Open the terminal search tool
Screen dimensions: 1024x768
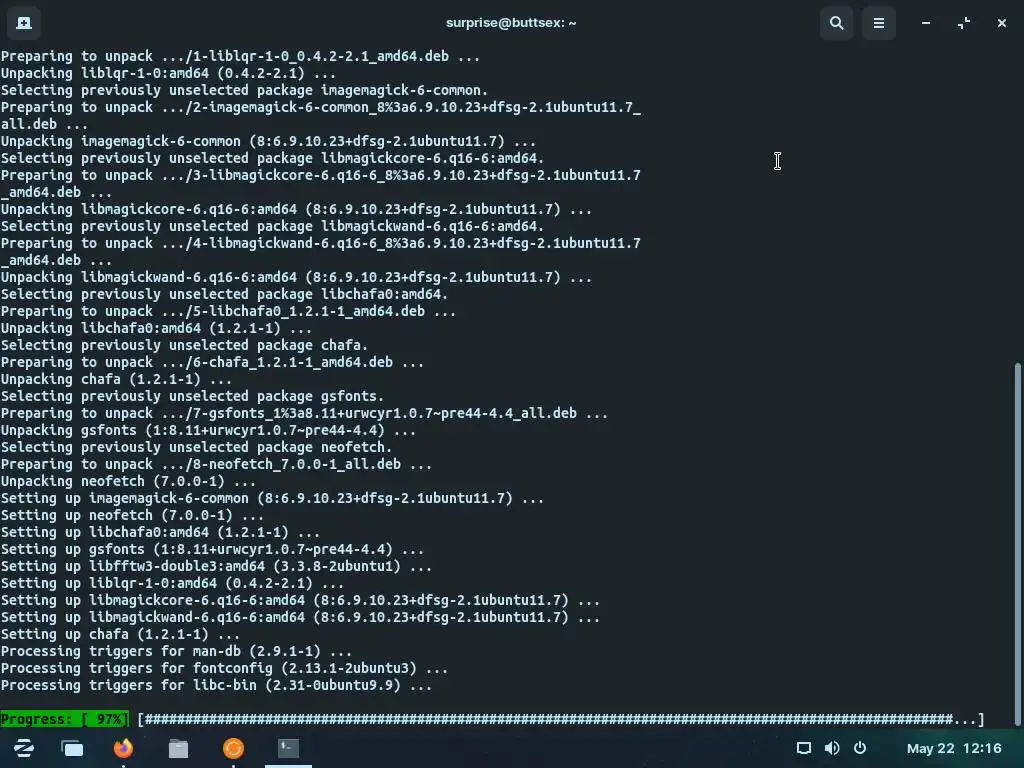point(837,23)
